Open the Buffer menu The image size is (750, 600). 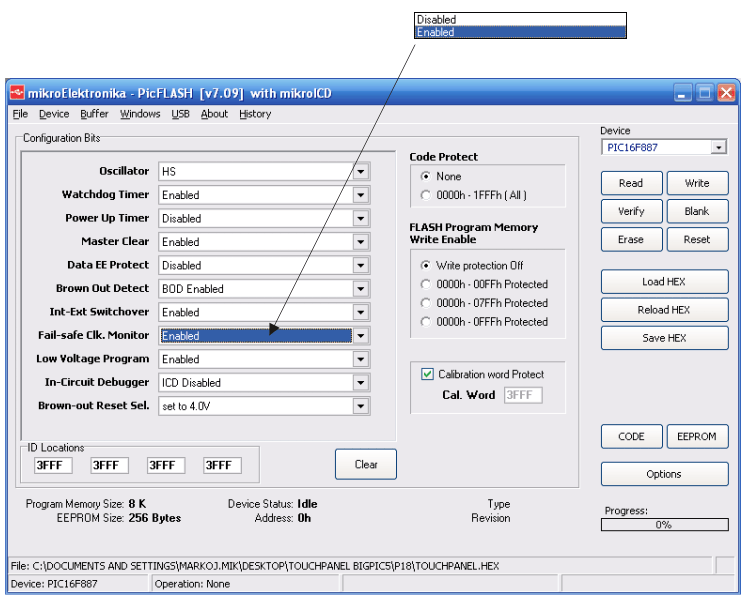(x=94, y=114)
